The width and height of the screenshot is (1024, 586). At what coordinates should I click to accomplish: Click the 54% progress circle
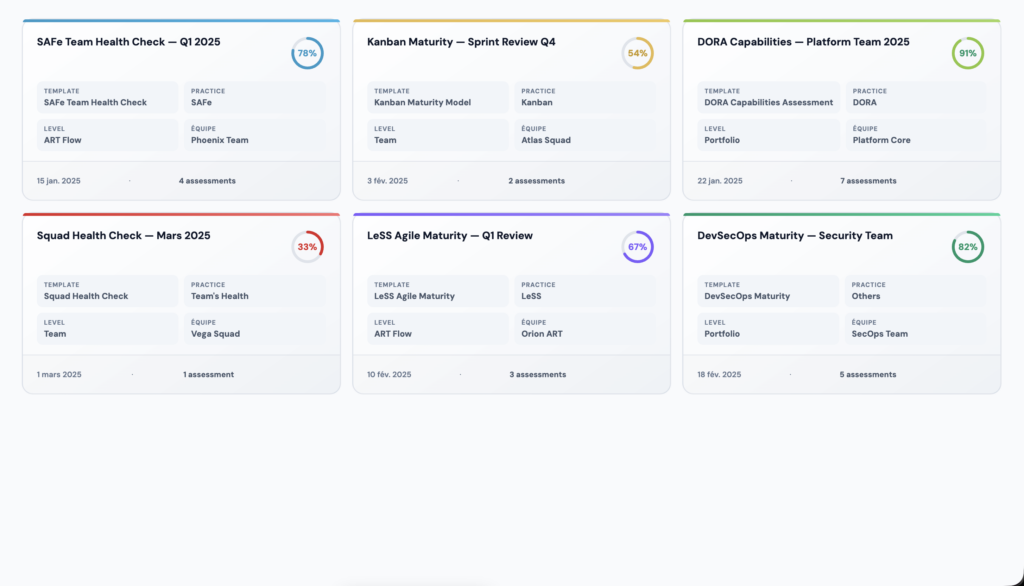point(637,53)
